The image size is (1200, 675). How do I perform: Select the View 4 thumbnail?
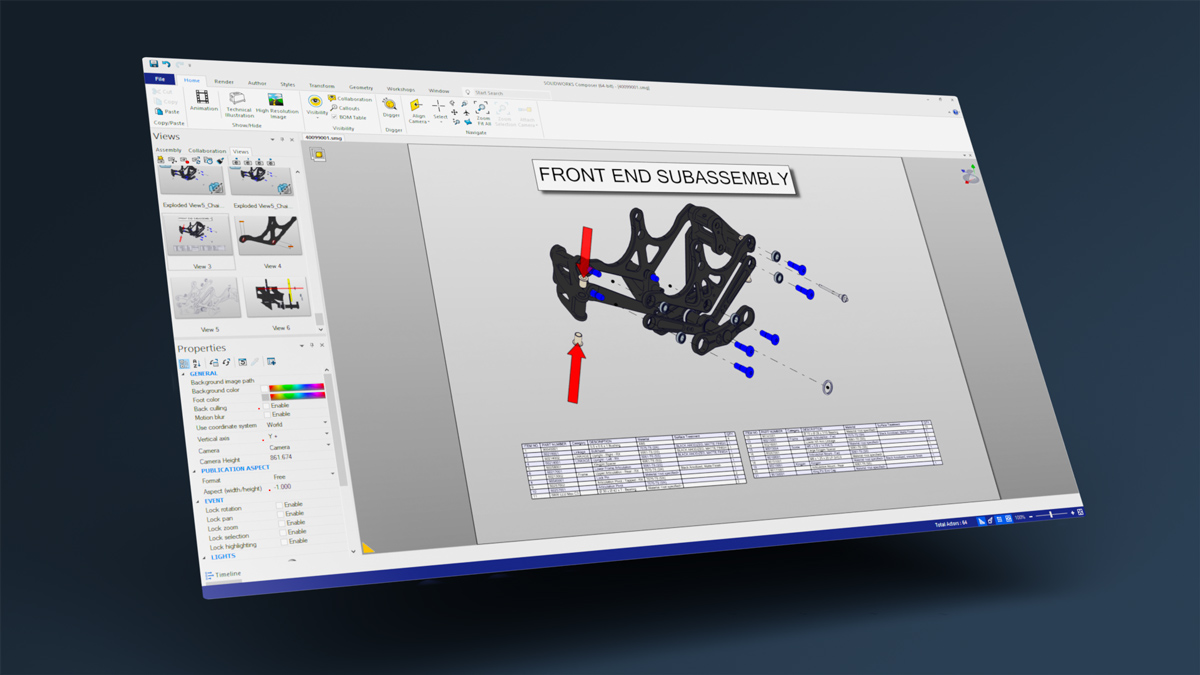click(269, 238)
